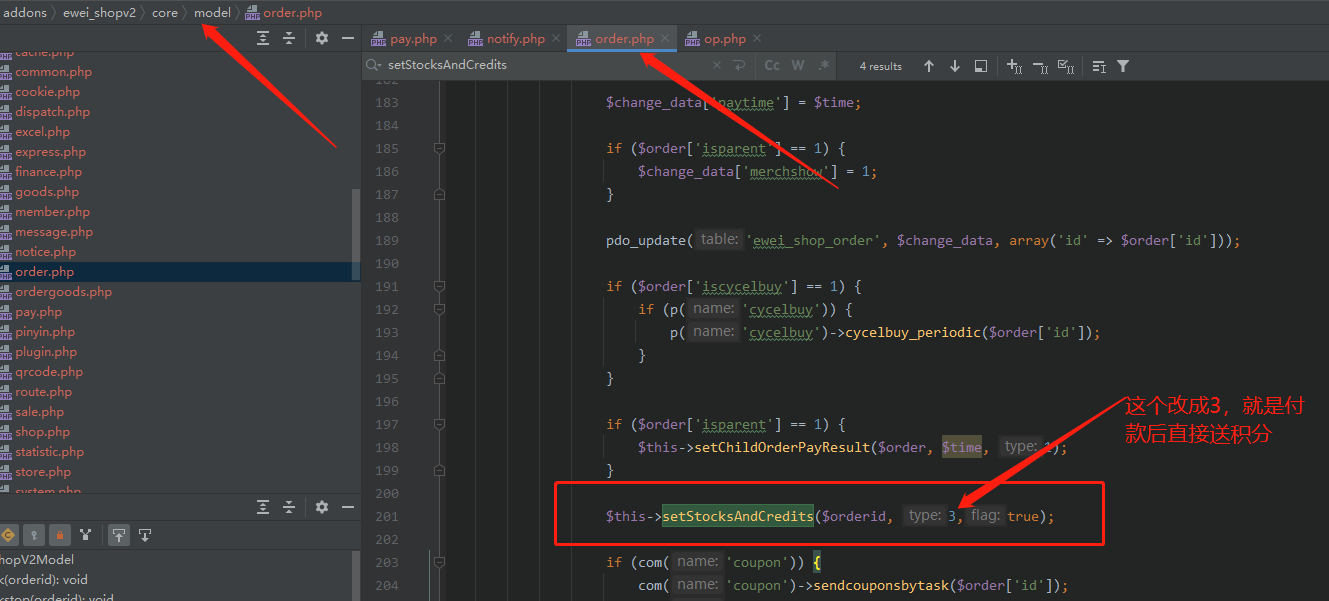1329x601 pixels.
Task: Toggle show non-public members lock filter
Action: coord(60,535)
